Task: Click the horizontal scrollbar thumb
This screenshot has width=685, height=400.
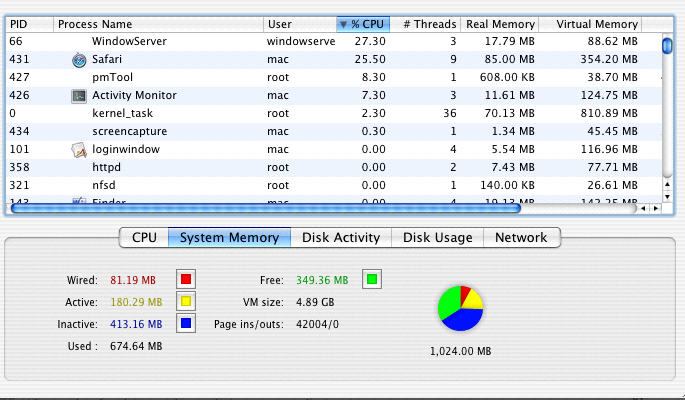Action: [266, 209]
